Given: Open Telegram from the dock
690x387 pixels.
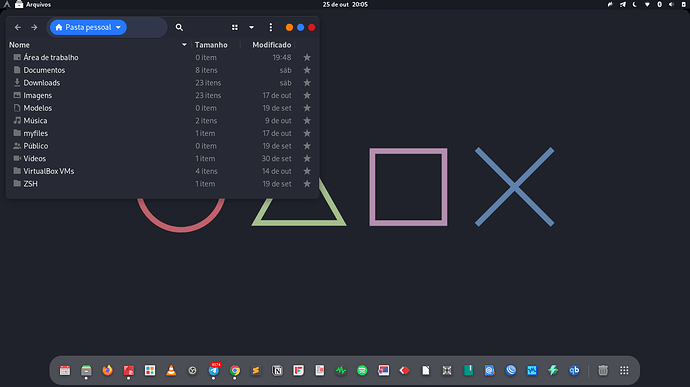Looking at the screenshot, I should coord(214,371).
